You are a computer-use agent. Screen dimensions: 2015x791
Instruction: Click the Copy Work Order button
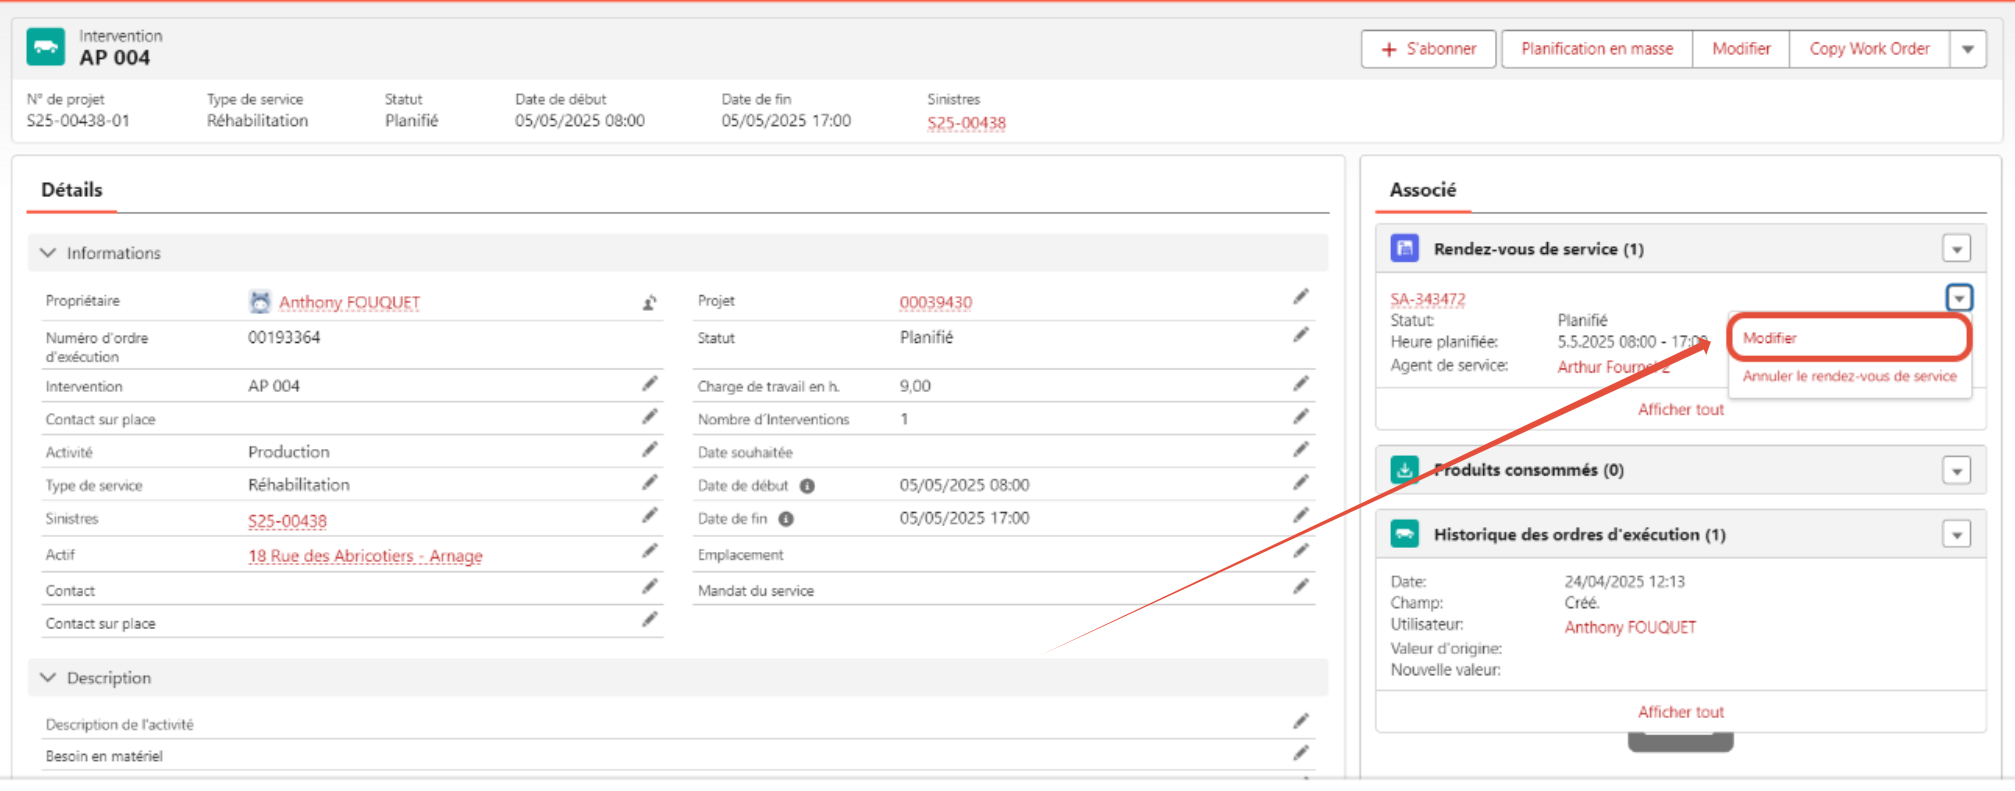coord(1869,49)
